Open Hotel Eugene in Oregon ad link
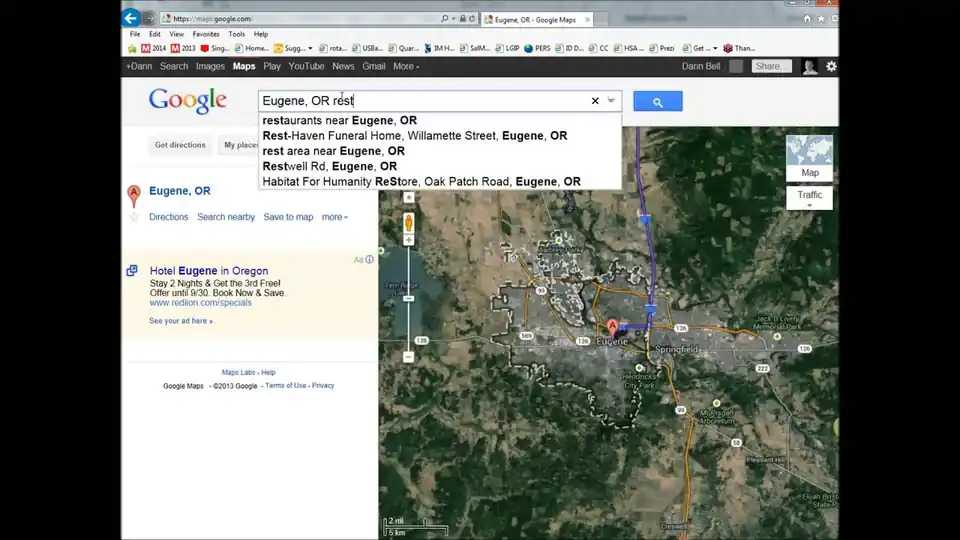960x540 pixels. coord(209,271)
